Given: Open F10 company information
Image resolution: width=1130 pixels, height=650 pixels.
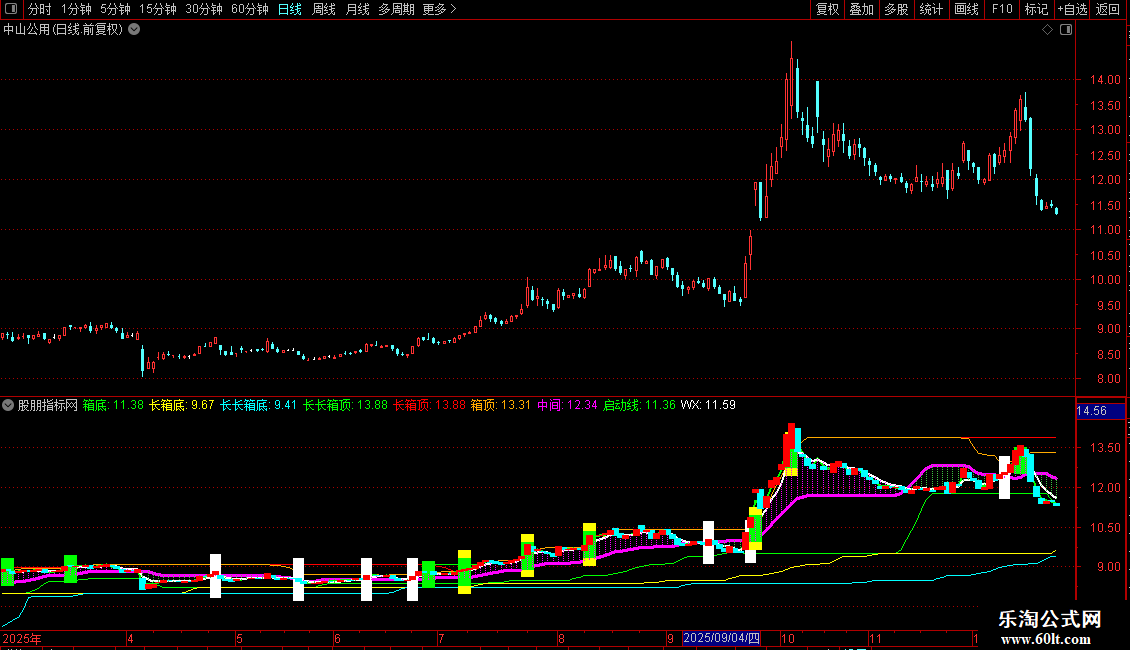Looking at the screenshot, I should click(1002, 9).
